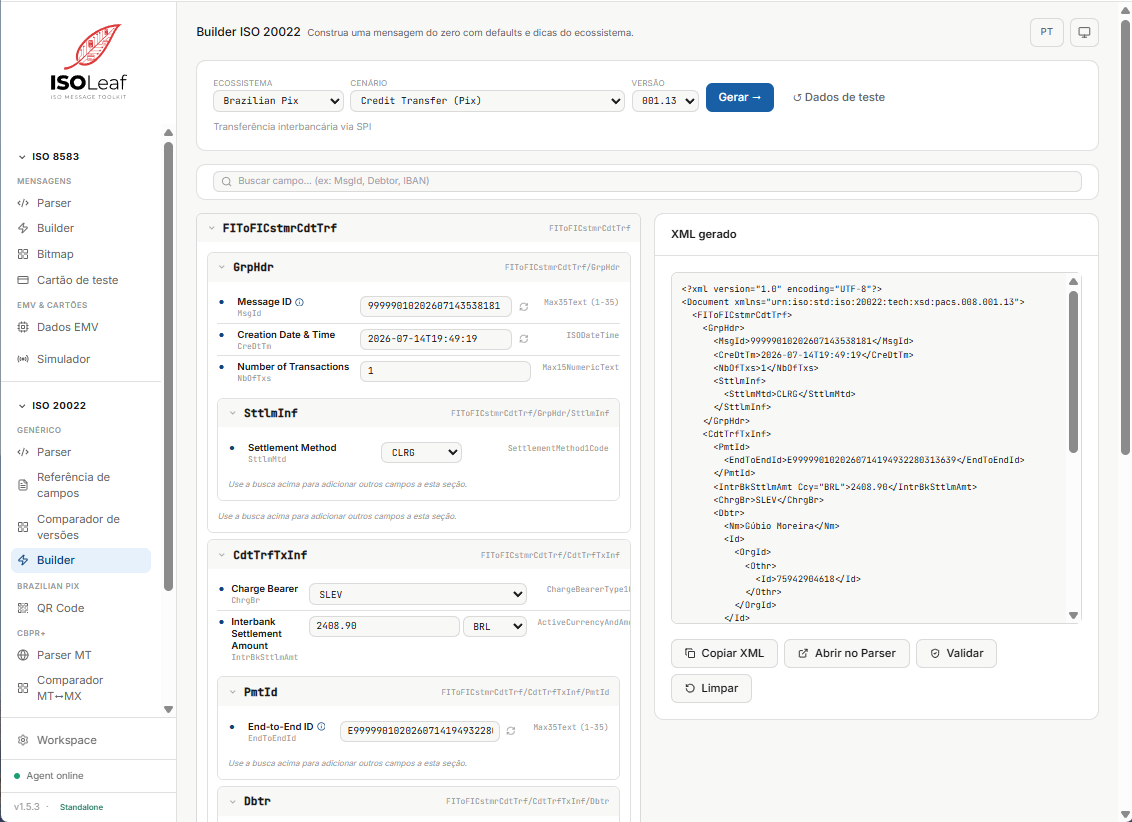
Task: Show info tooltip for Message ID
Action: (300, 302)
